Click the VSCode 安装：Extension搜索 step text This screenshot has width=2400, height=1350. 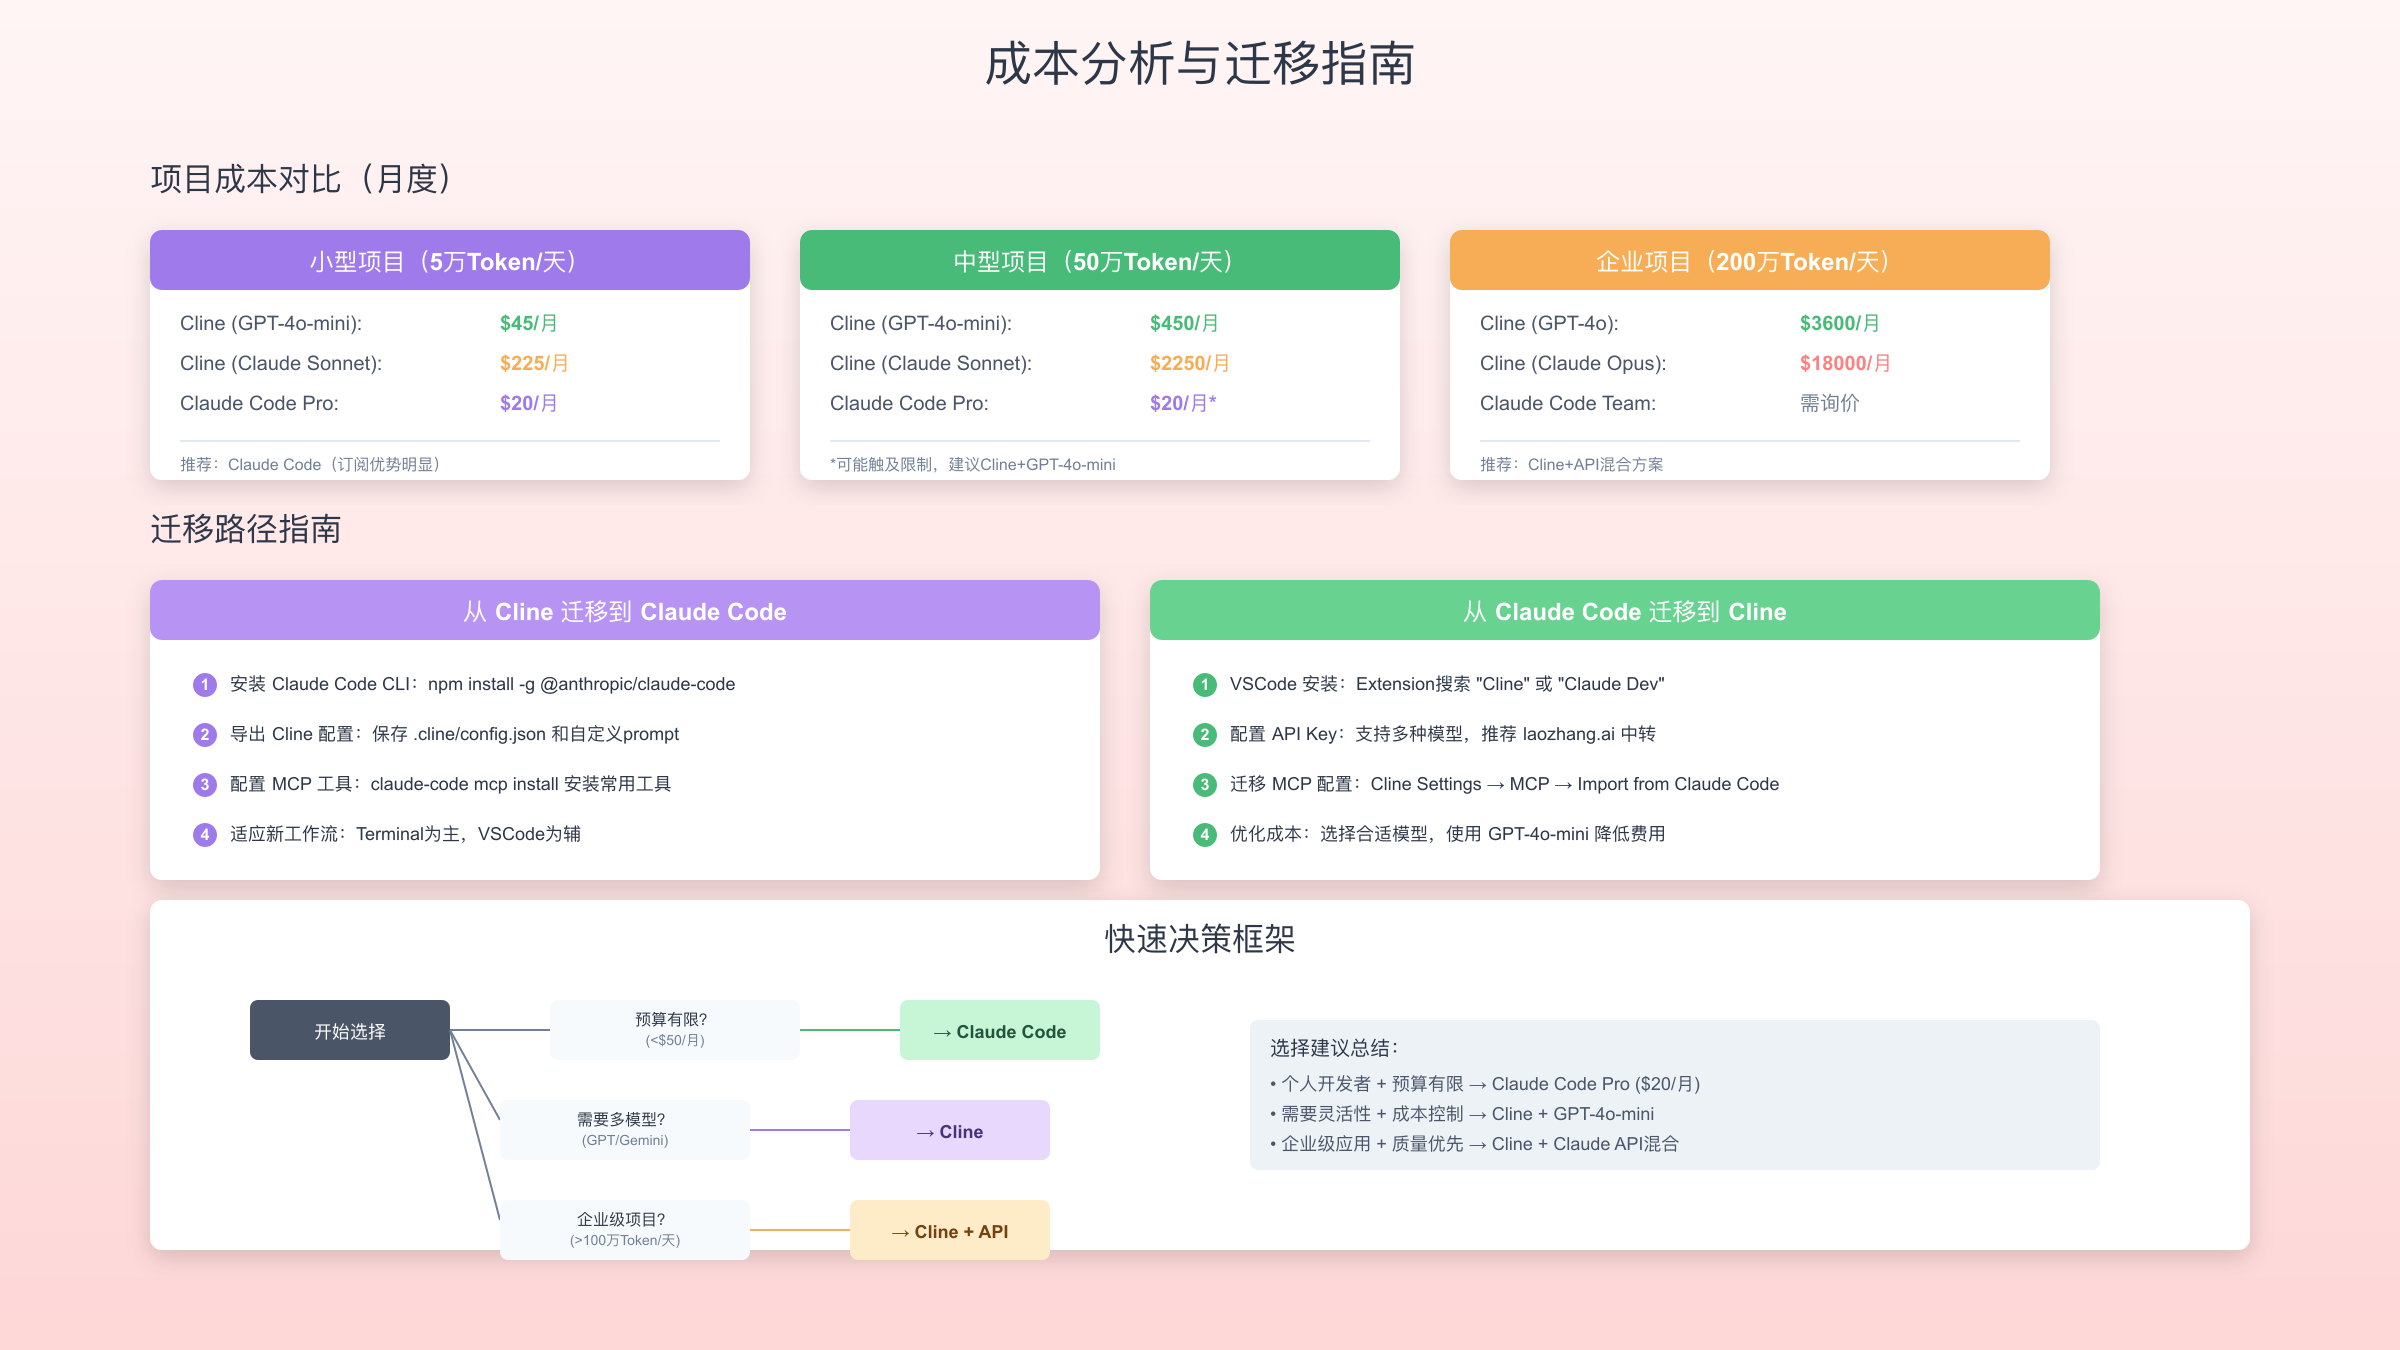point(1447,684)
